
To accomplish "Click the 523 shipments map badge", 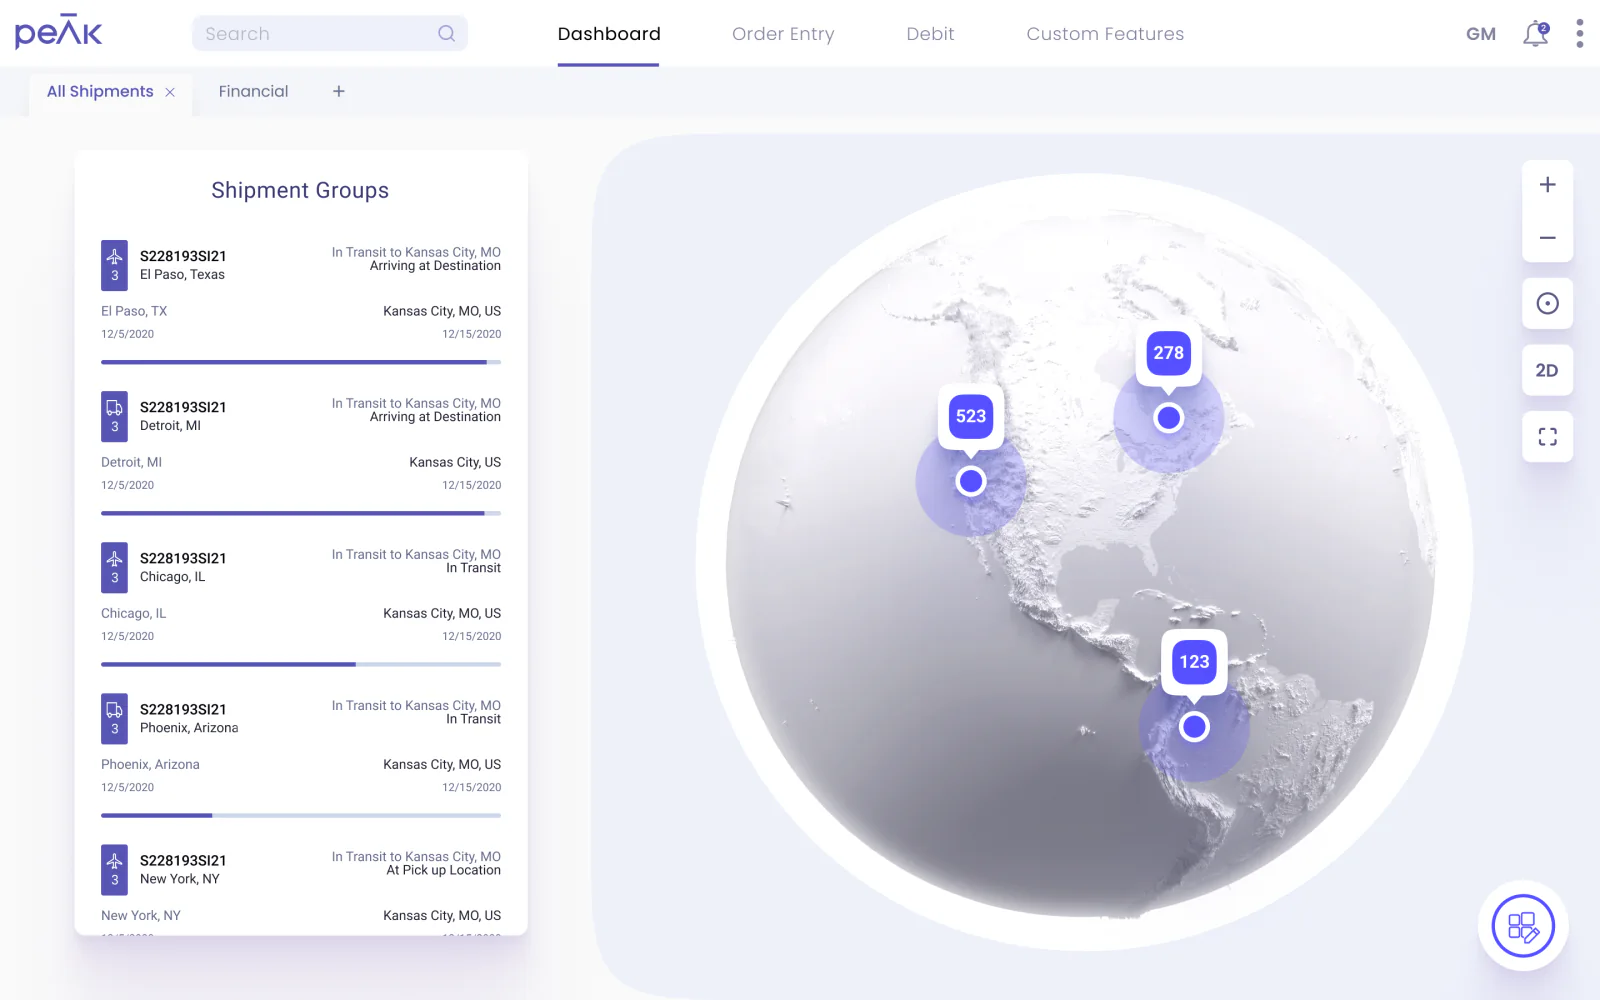I will (971, 416).
